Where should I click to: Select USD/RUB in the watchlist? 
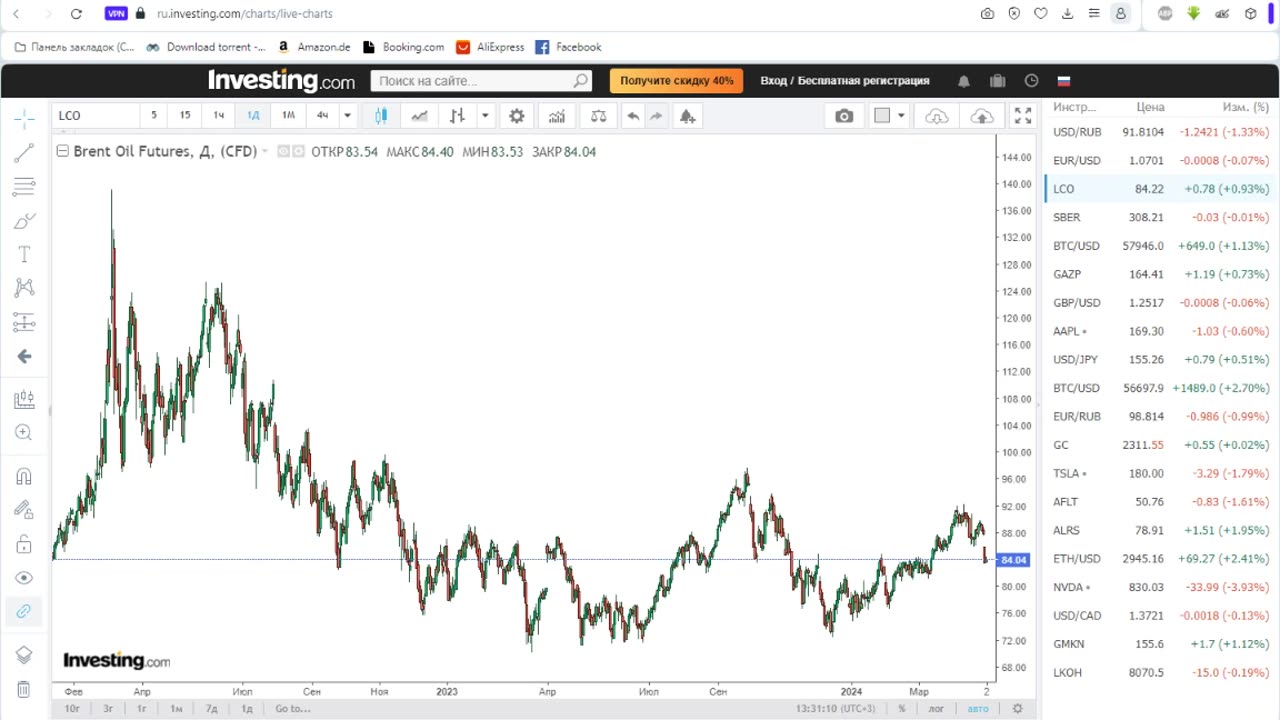click(x=1159, y=132)
